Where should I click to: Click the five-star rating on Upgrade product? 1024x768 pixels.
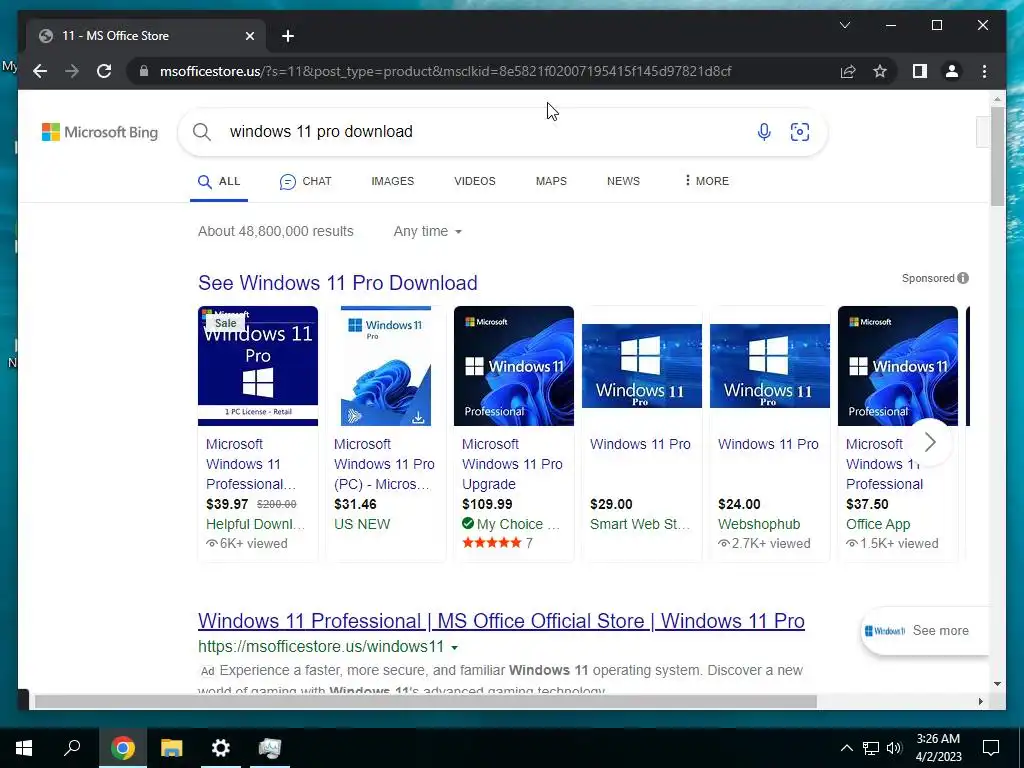click(x=492, y=543)
